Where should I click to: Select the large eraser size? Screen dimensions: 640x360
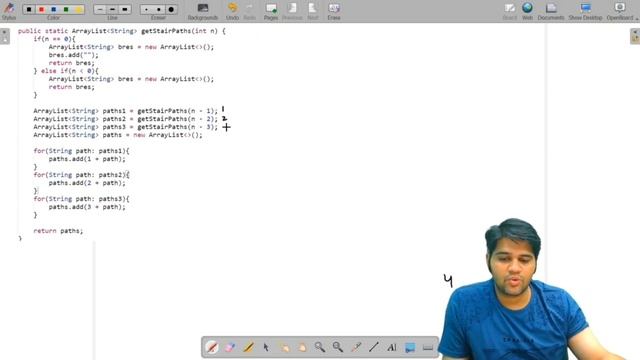pos(171,9)
